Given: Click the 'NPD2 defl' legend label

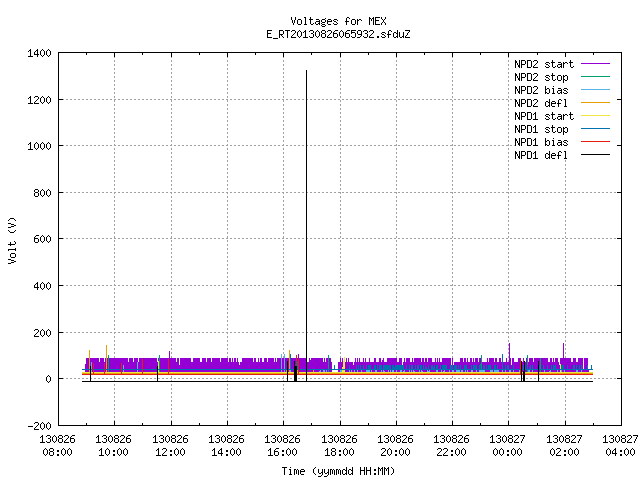Looking at the screenshot, I should [541, 103].
